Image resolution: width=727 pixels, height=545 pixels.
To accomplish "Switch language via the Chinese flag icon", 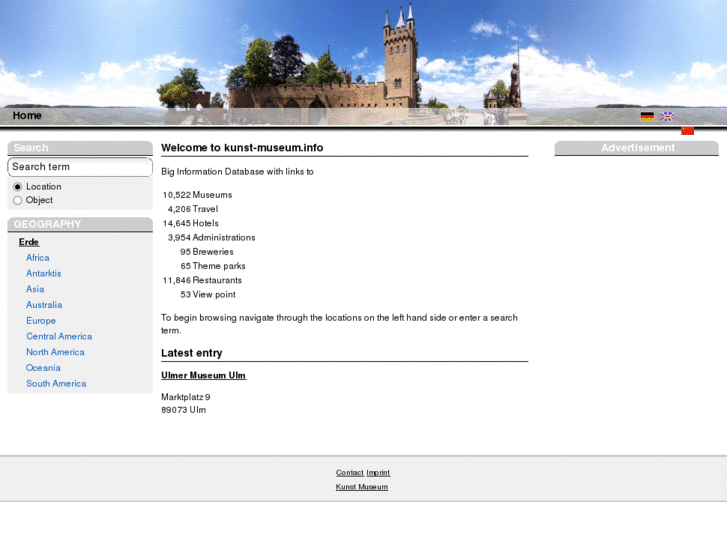I will pyautogui.click(x=687, y=131).
